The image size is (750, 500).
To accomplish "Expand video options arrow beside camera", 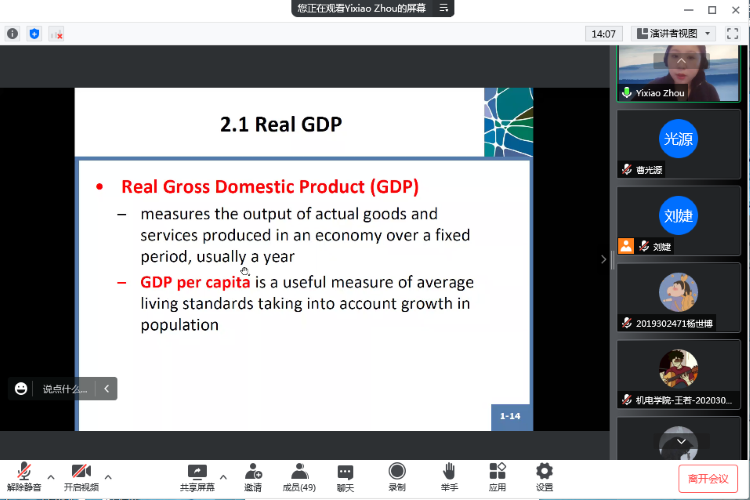I will (x=108, y=477).
